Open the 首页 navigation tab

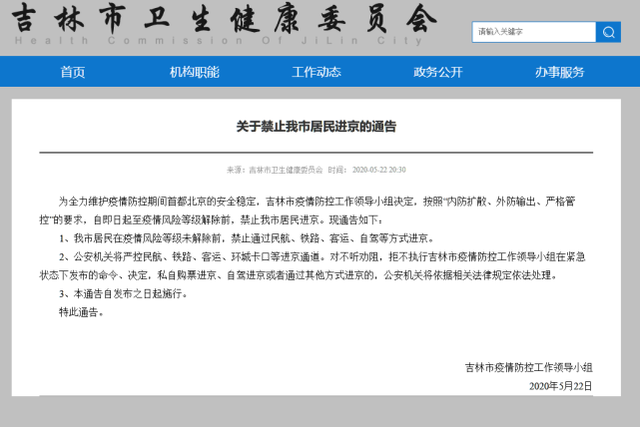coord(72,72)
